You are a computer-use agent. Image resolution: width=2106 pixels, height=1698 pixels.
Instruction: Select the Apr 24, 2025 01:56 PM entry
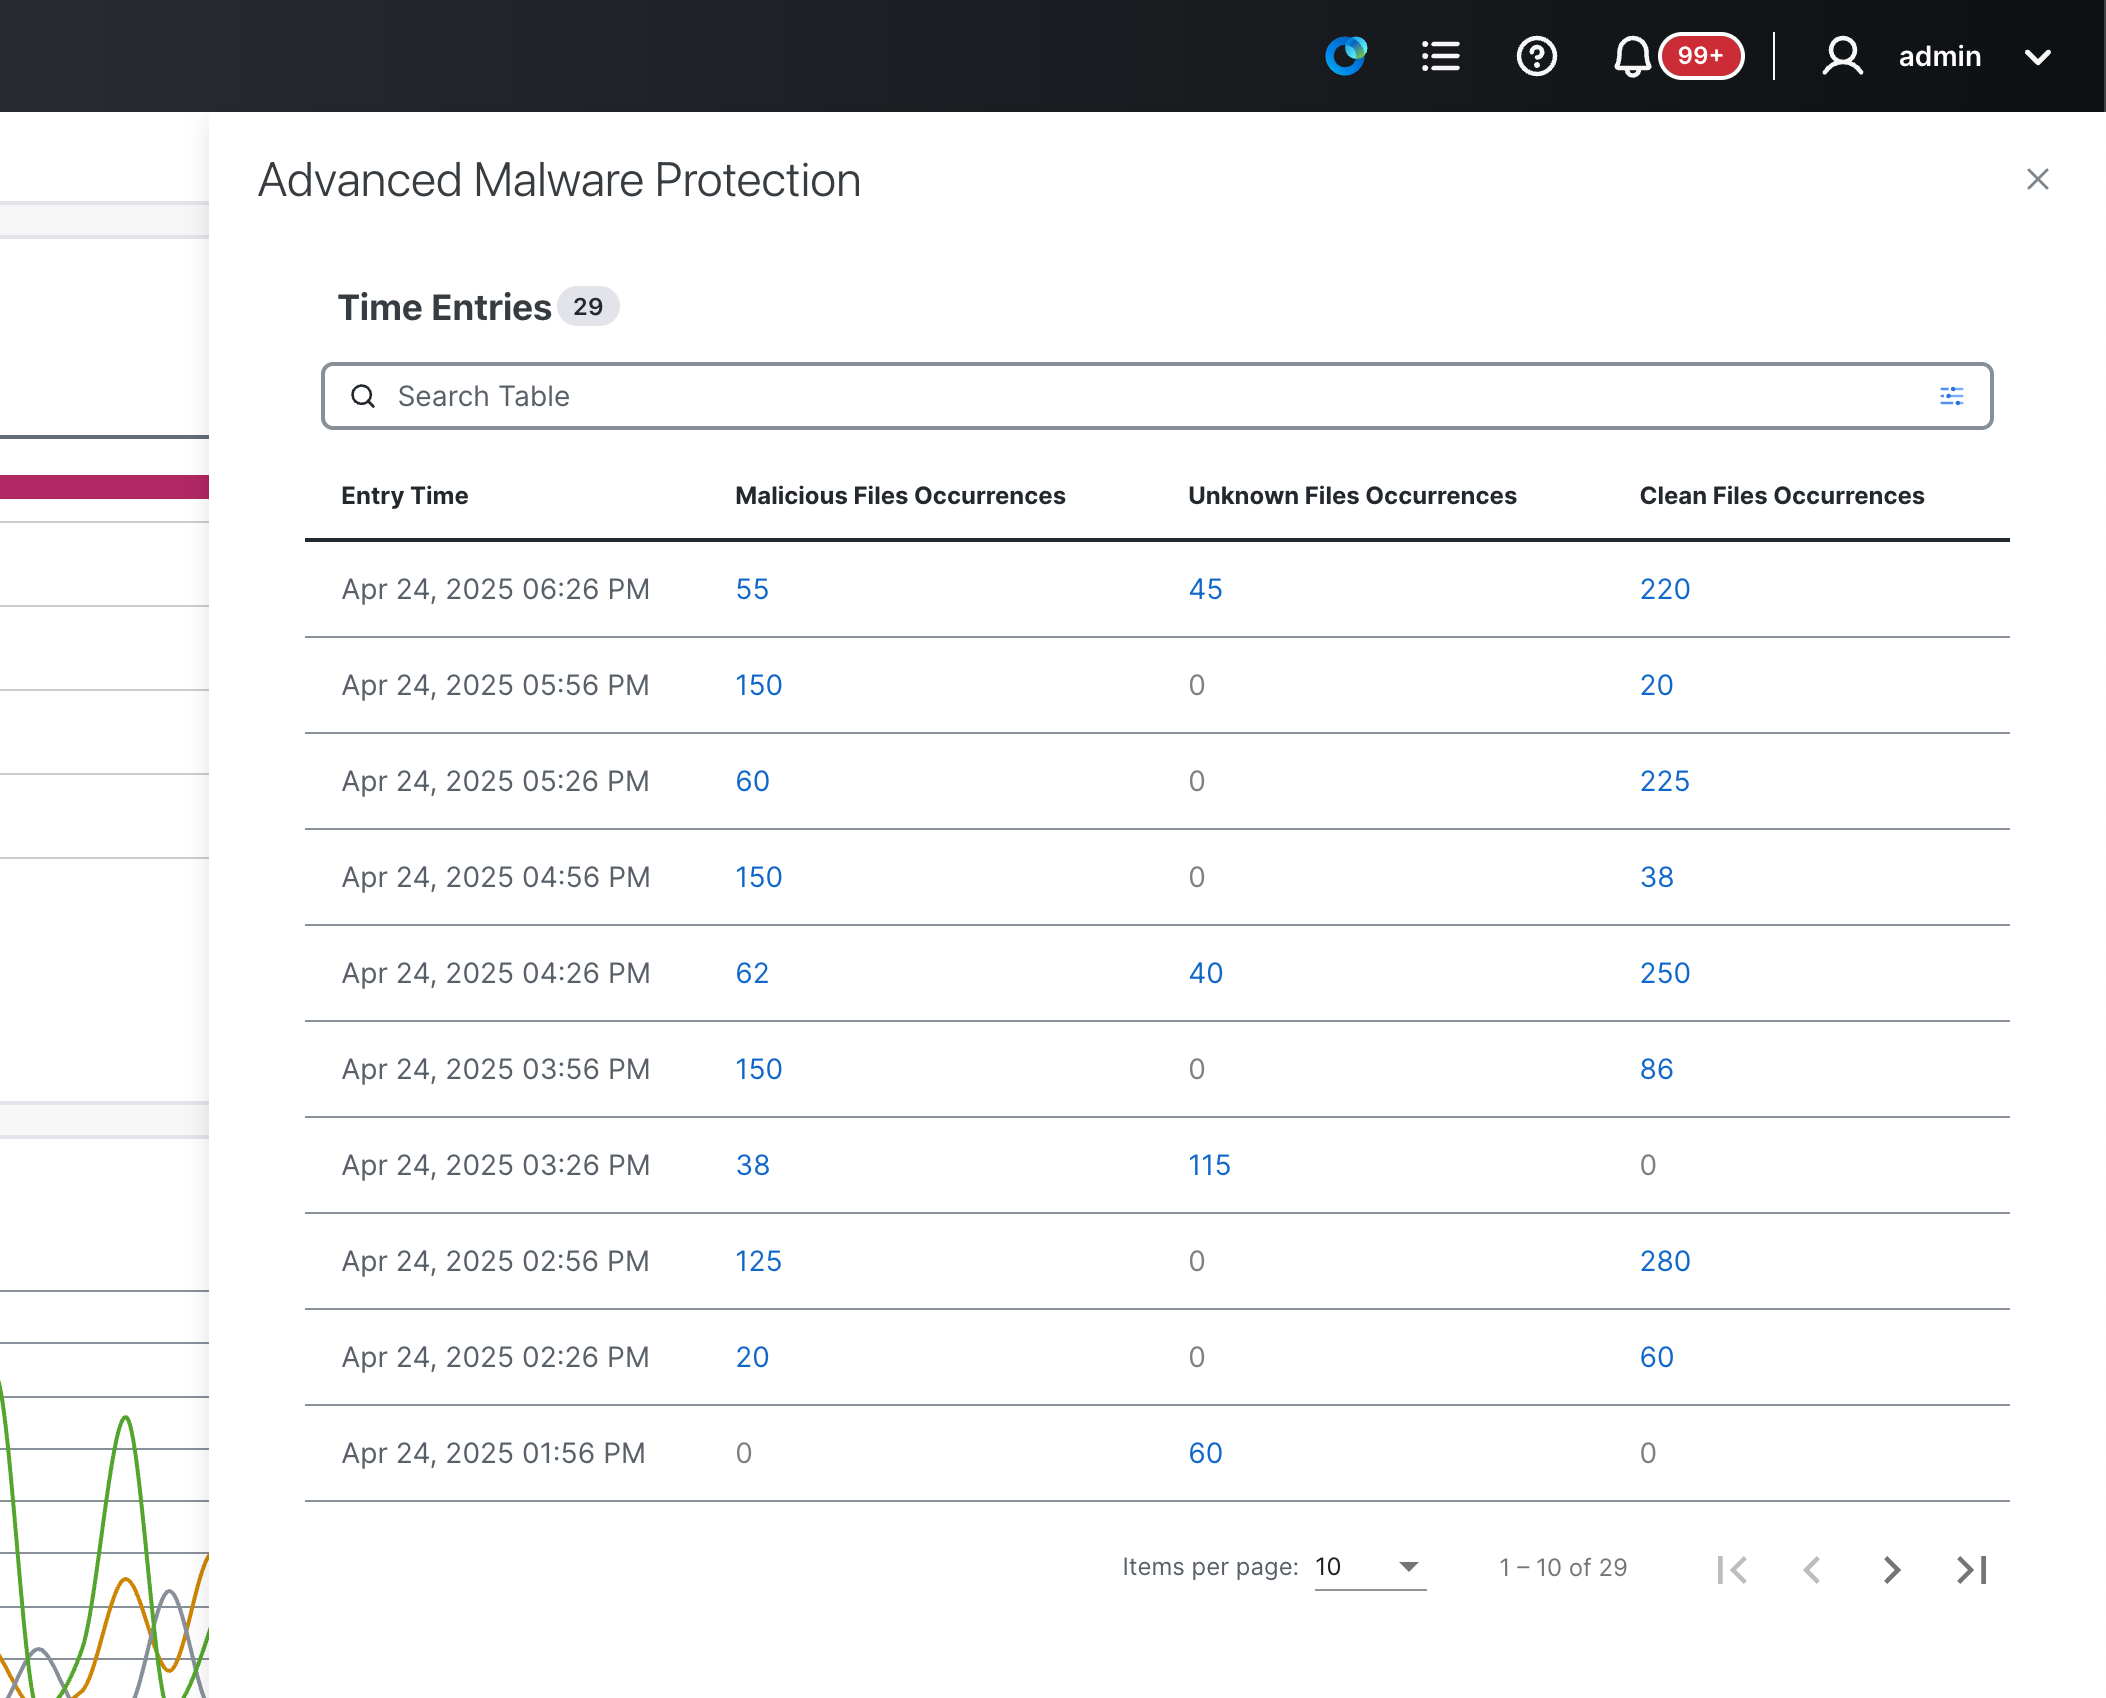[x=494, y=1453]
